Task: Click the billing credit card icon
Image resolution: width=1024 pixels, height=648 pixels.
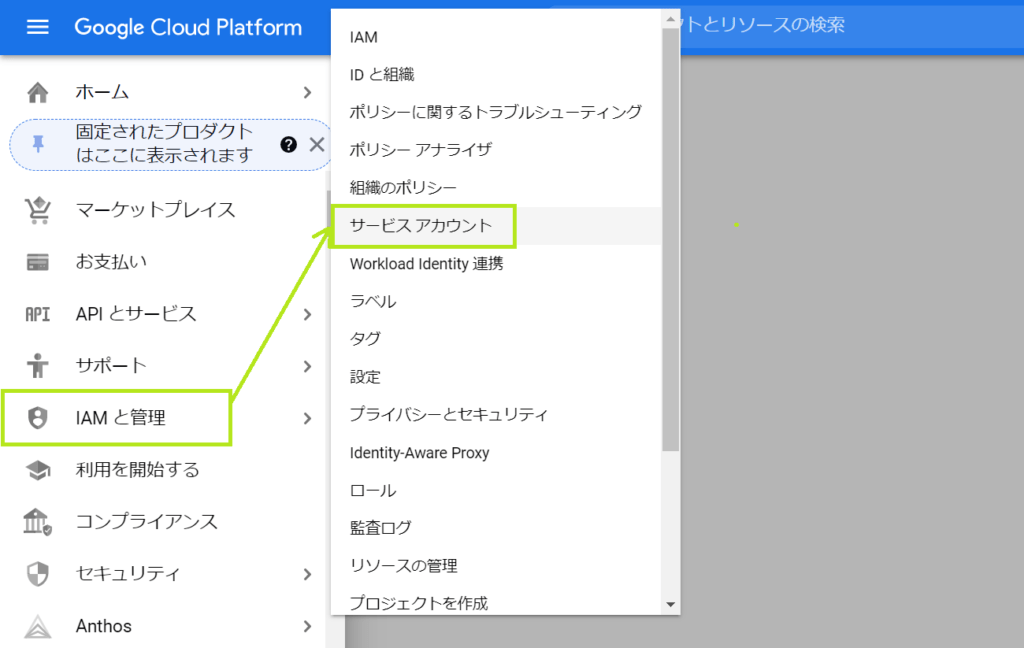Action: [38, 262]
